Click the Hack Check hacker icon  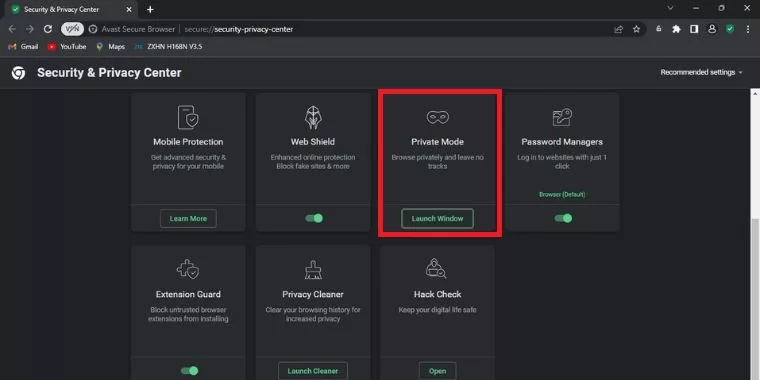[436, 269]
